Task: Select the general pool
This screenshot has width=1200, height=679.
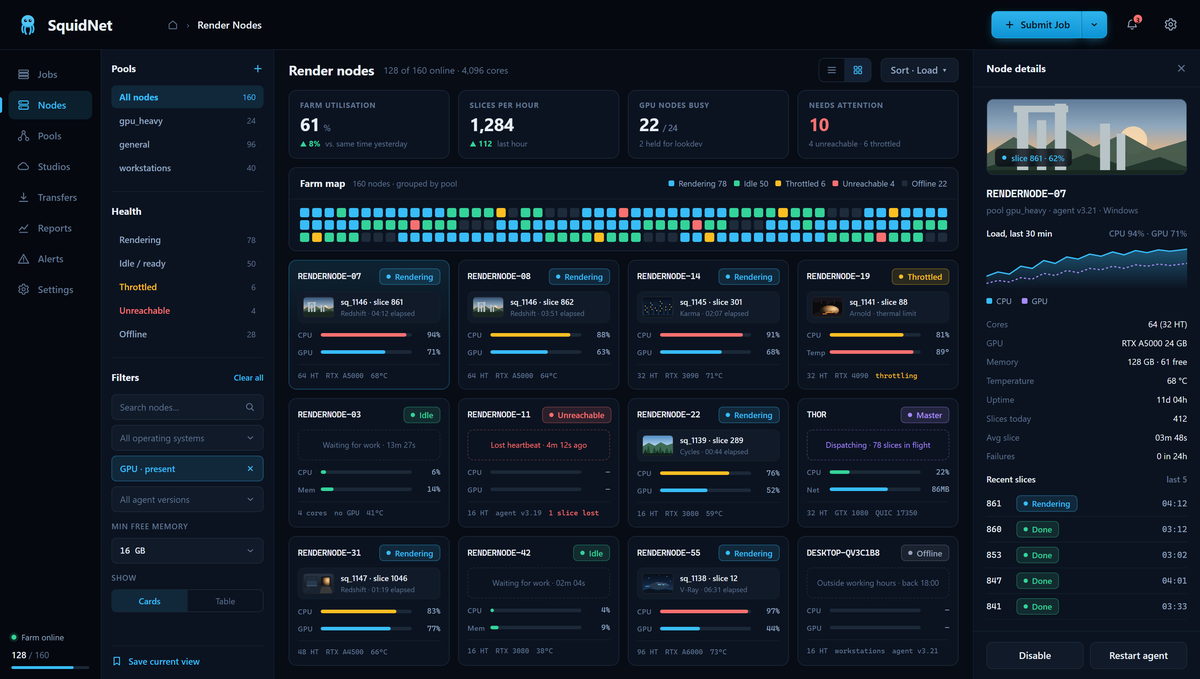Action: 187,145
